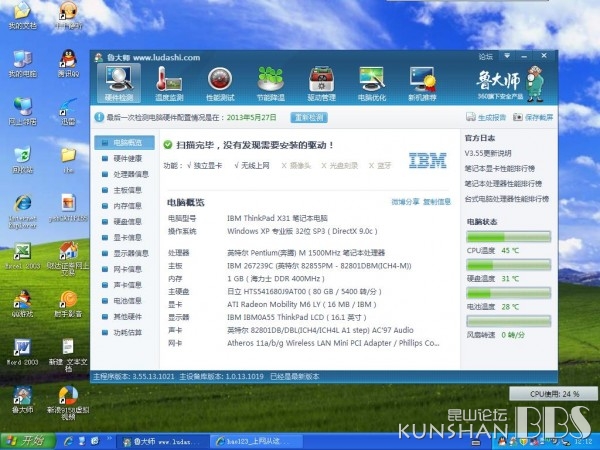600x450 pixels.
Task: Click the 开始 Start button
Action: click(27, 442)
